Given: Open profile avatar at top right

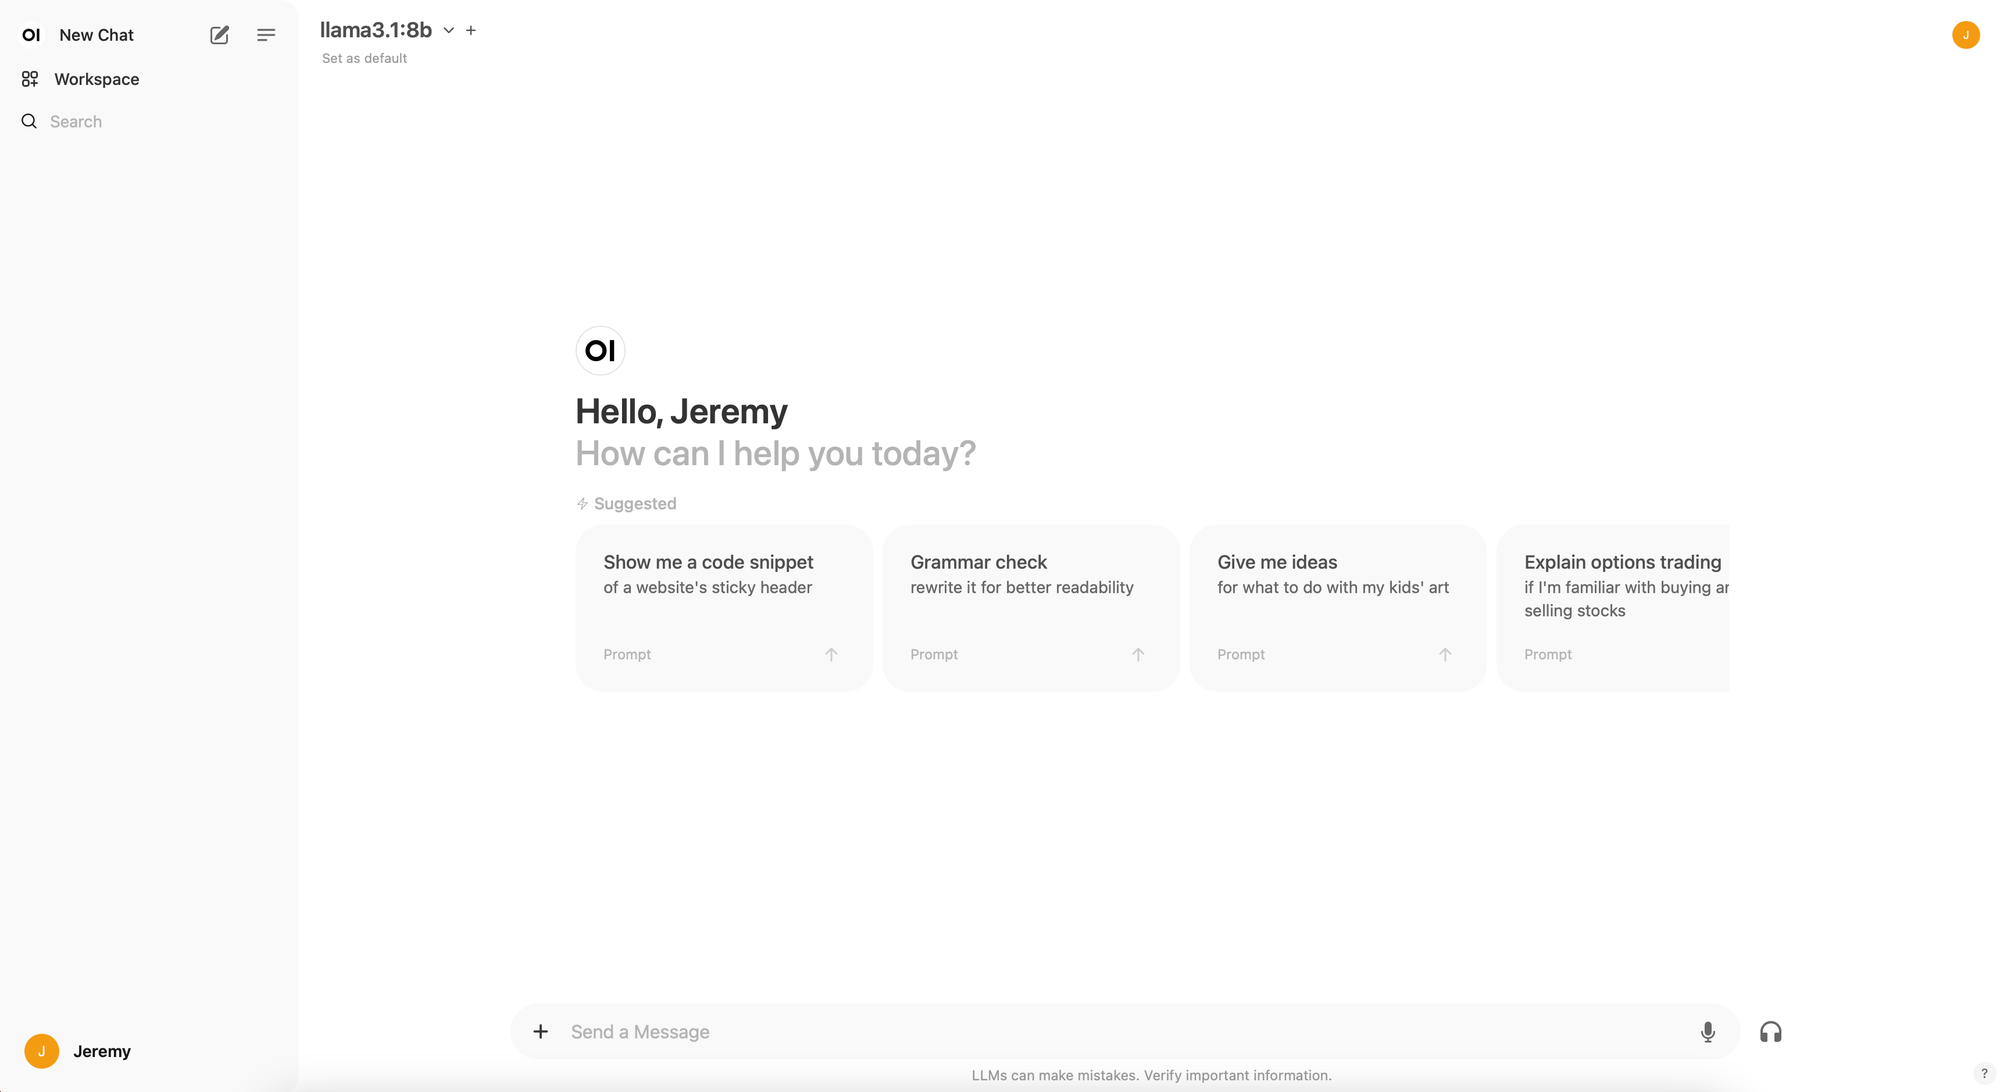Looking at the screenshot, I should tap(1965, 35).
